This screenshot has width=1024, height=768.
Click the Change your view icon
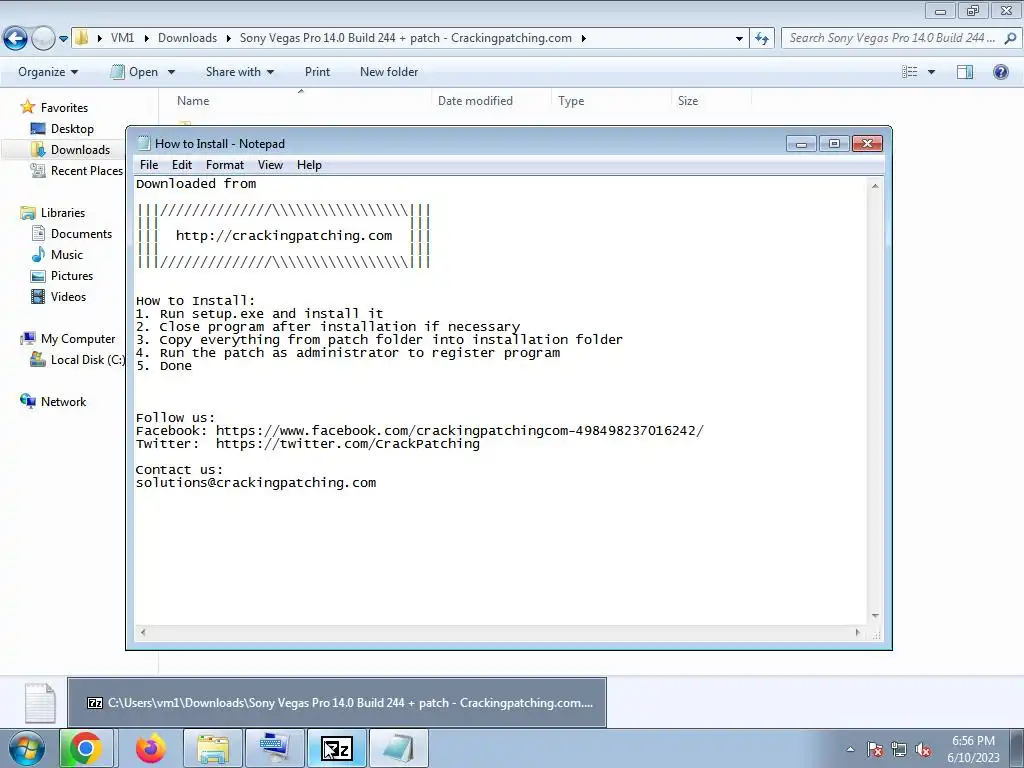click(910, 72)
